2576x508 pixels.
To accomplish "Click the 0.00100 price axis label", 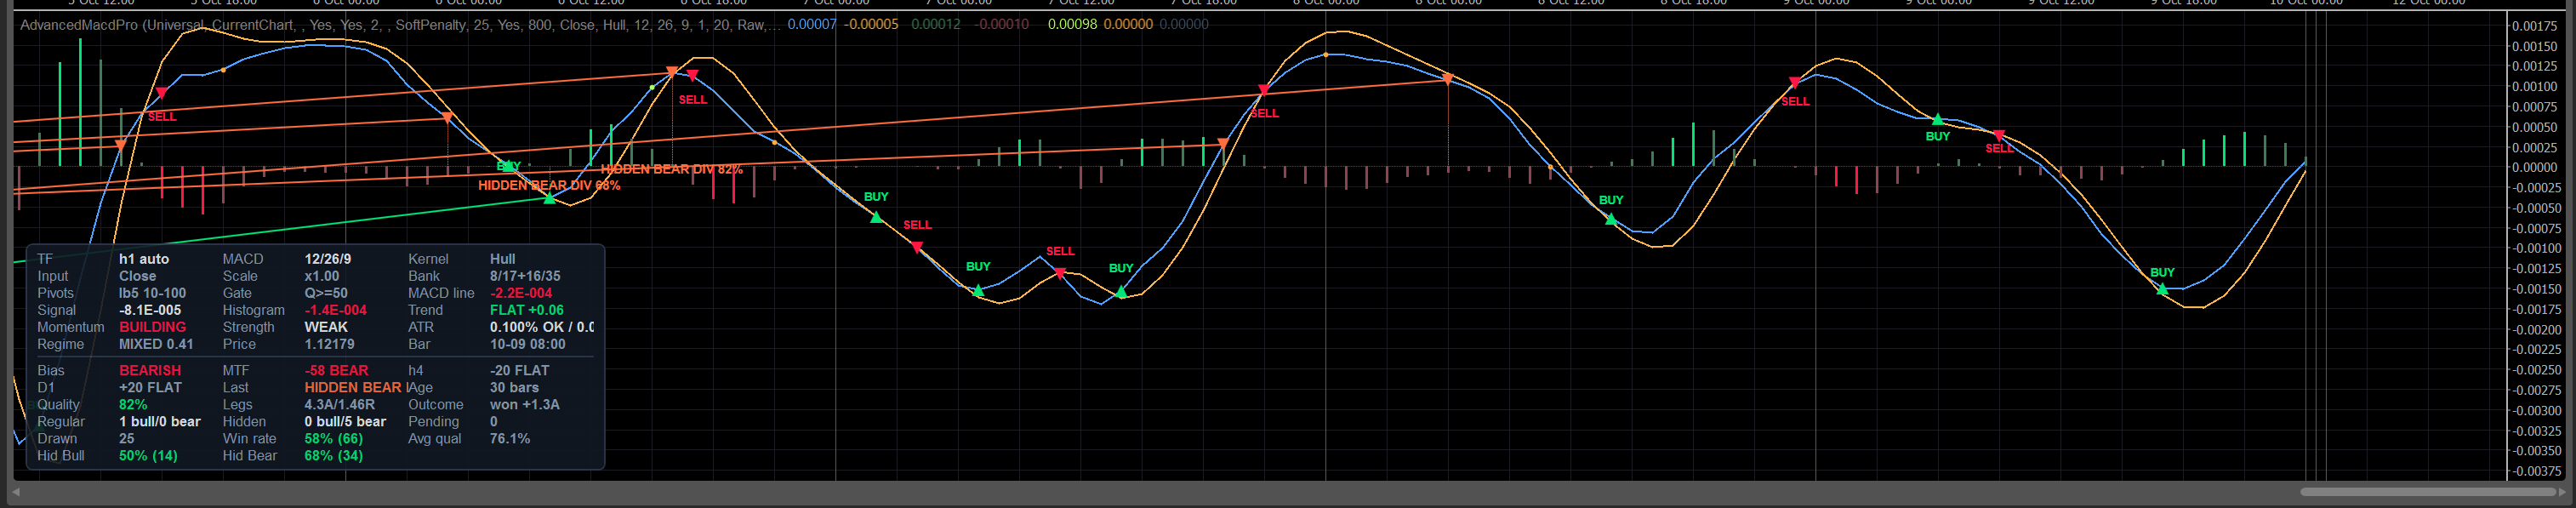I will pyautogui.click(x=2535, y=87).
